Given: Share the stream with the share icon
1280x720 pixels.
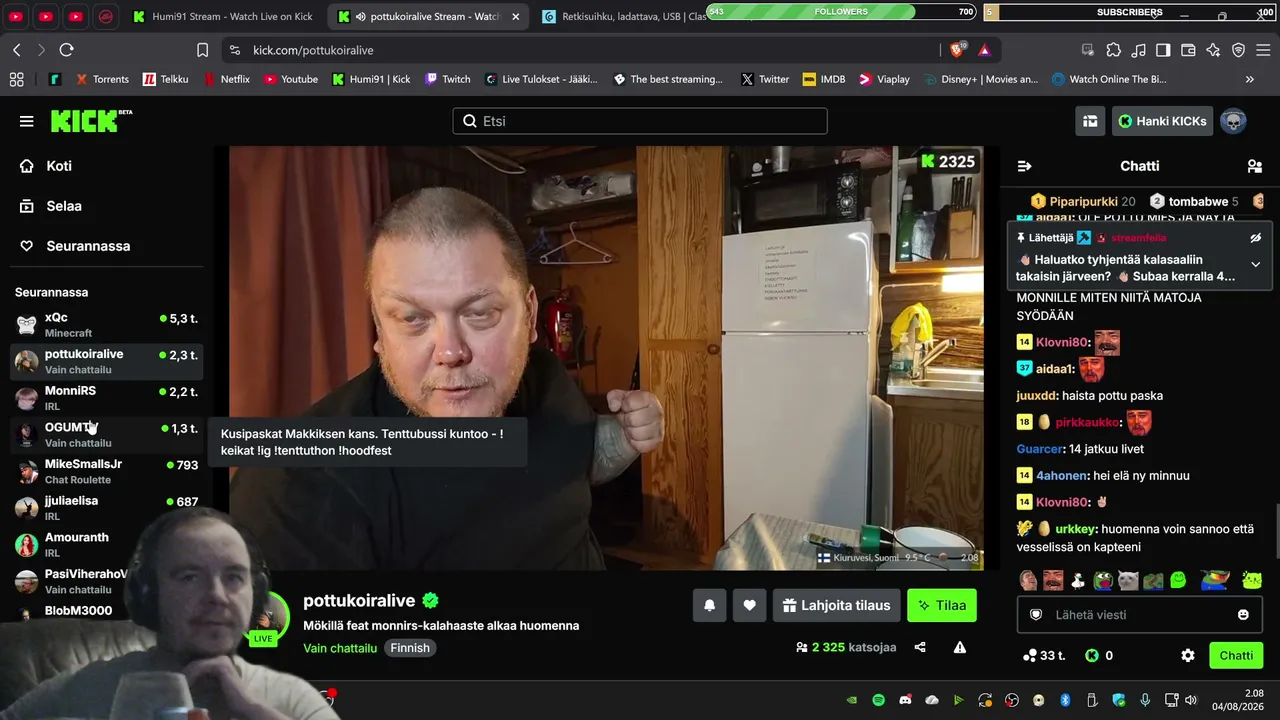Looking at the screenshot, I should 920,647.
